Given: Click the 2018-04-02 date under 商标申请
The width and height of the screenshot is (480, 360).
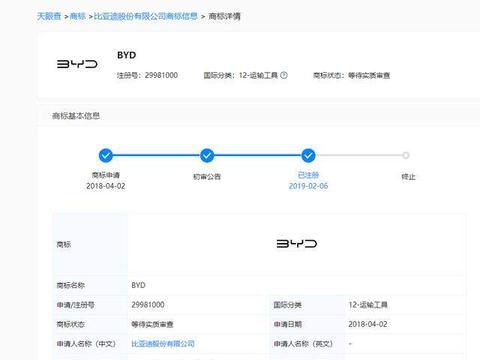Looking at the screenshot, I should click(106, 186).
